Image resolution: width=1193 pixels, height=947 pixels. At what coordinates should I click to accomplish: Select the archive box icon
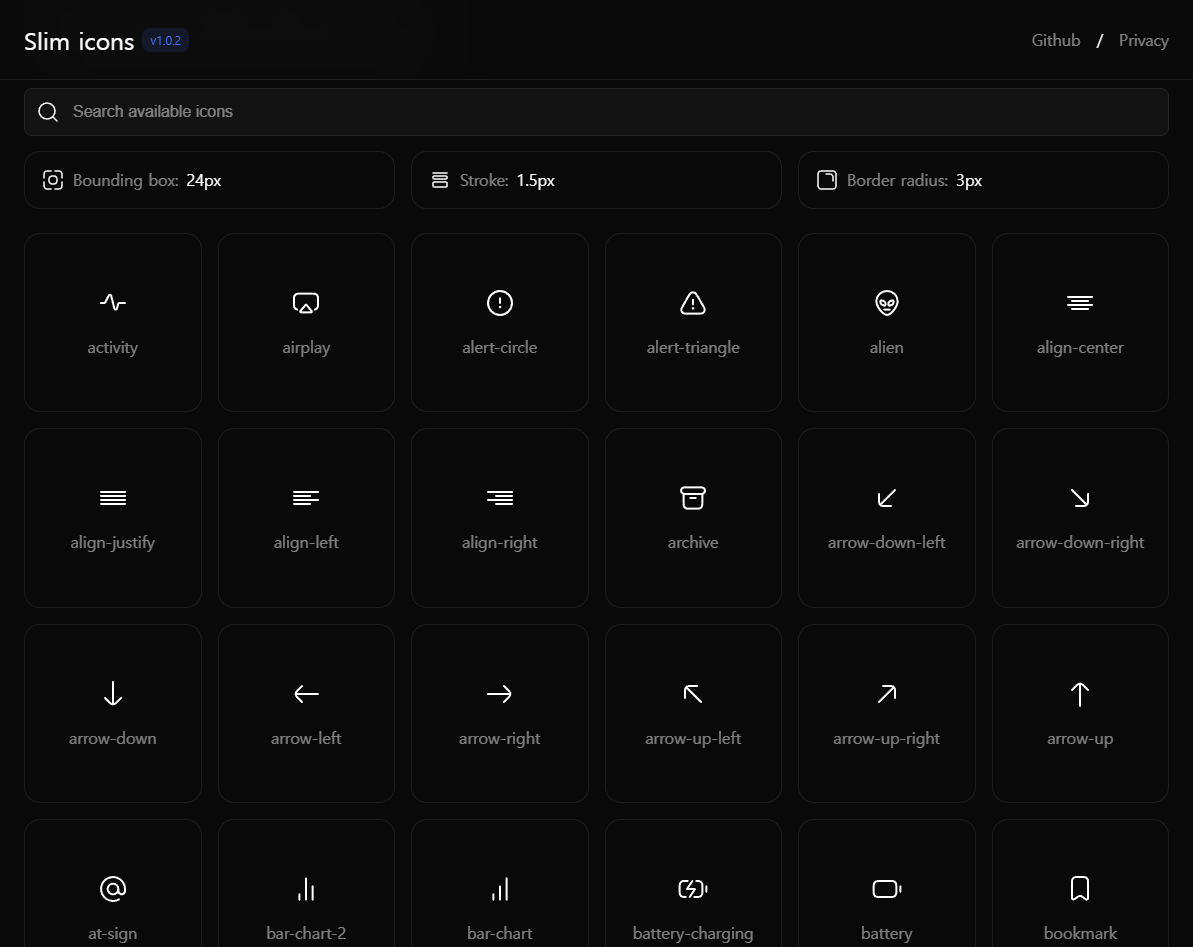[693, 497]
